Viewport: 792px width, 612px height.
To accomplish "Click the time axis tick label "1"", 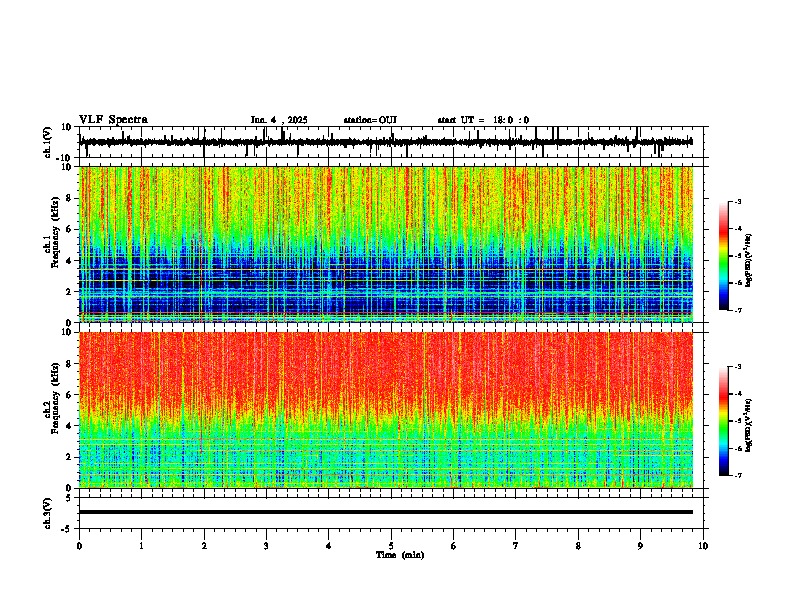I will pos(141,546).
